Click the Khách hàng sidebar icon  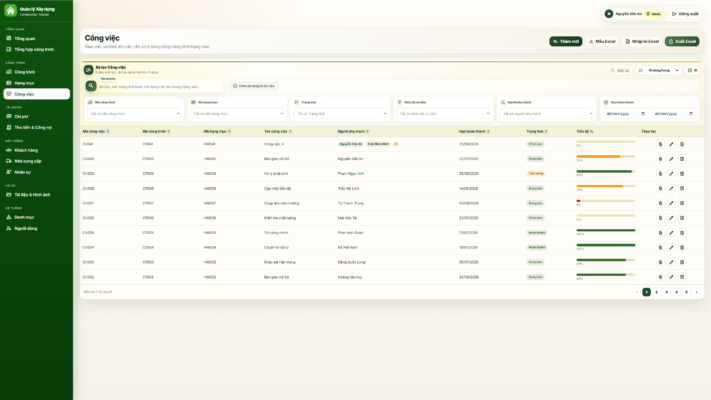9,150
